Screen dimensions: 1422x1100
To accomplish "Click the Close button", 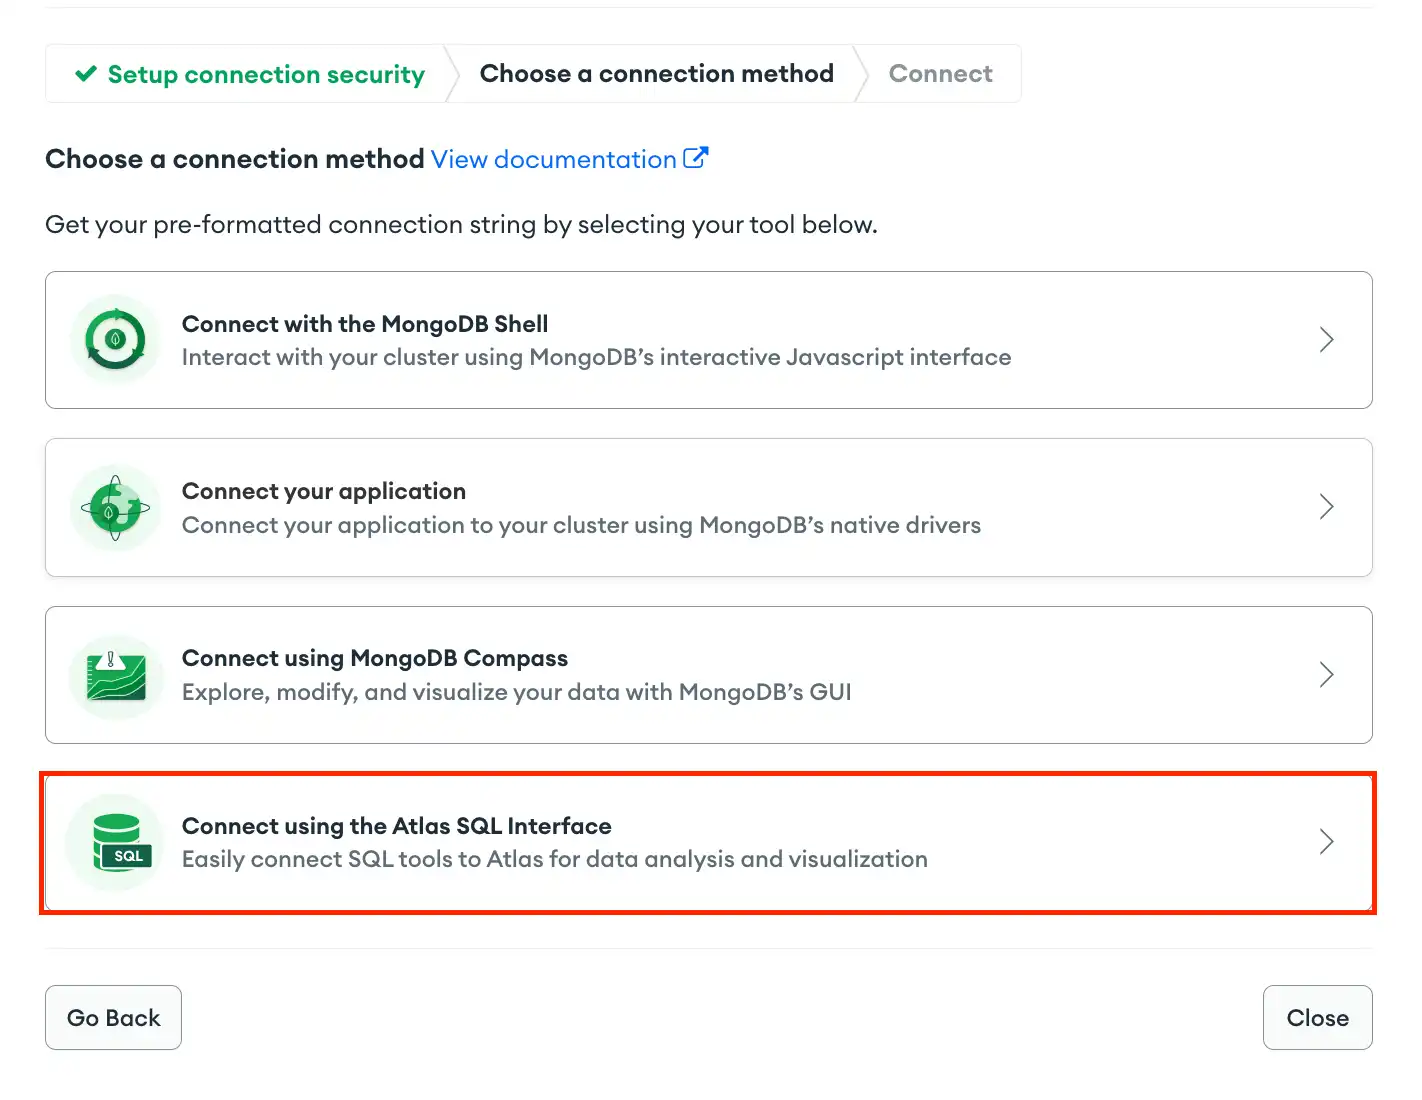I will (x=1317, y=1017).
